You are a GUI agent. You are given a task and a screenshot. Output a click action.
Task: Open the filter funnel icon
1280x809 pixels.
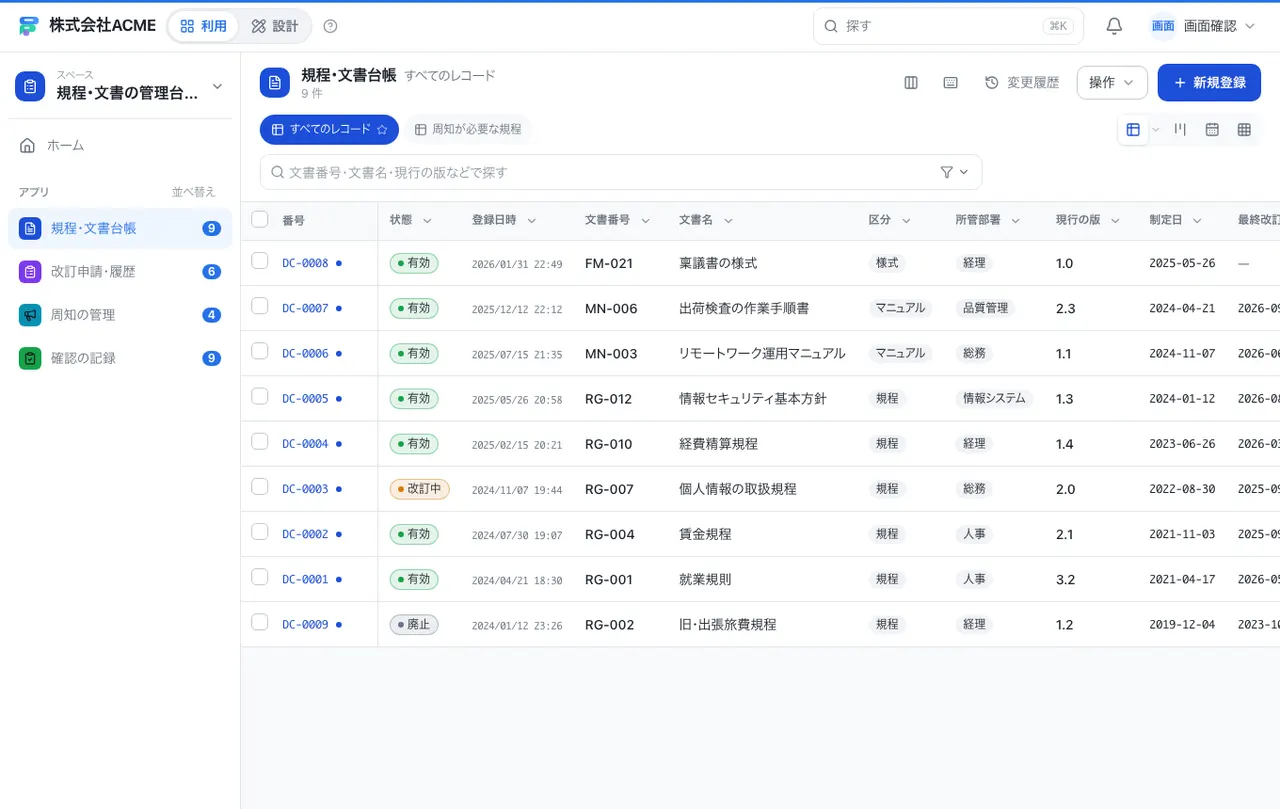(947, 172)
